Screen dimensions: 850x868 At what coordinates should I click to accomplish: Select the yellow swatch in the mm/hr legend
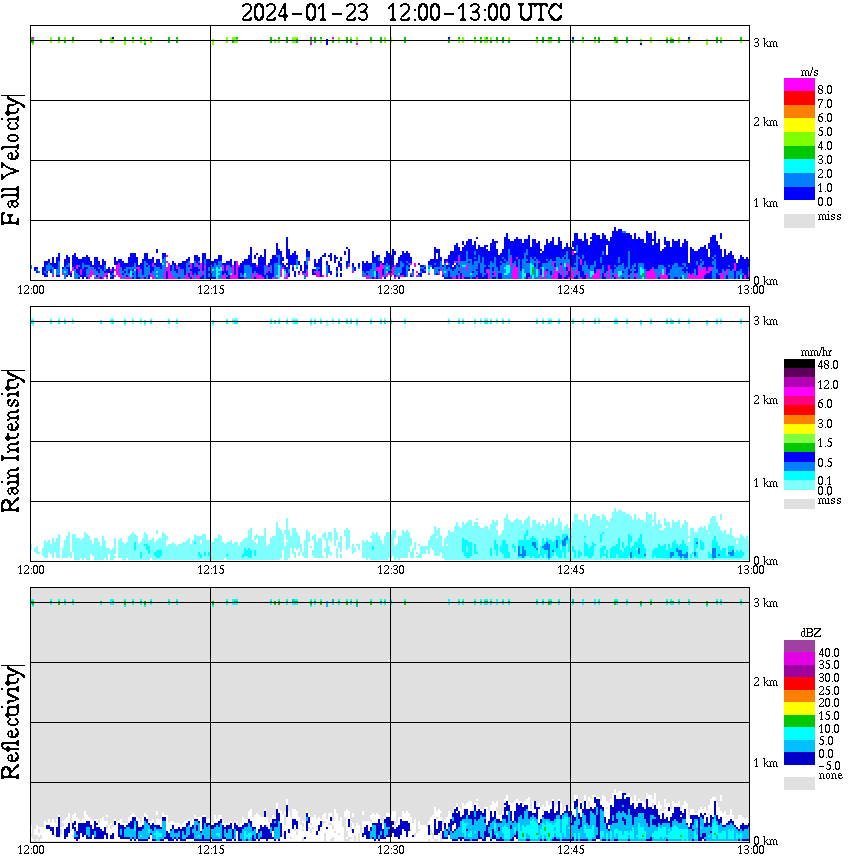tap(799, 429)
